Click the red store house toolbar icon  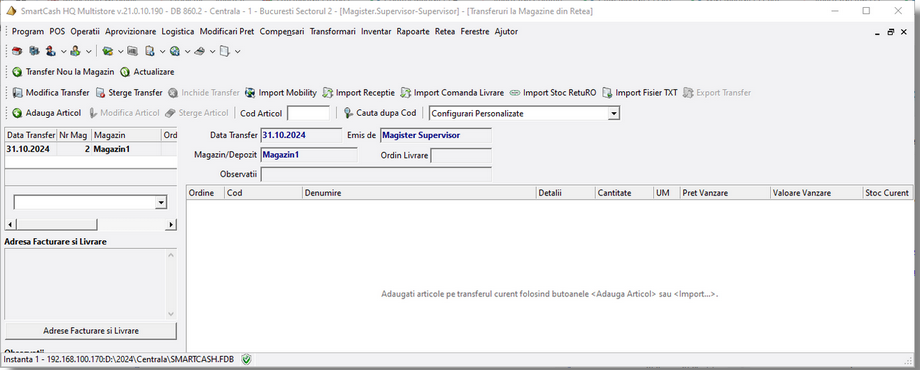pos(16,52)
